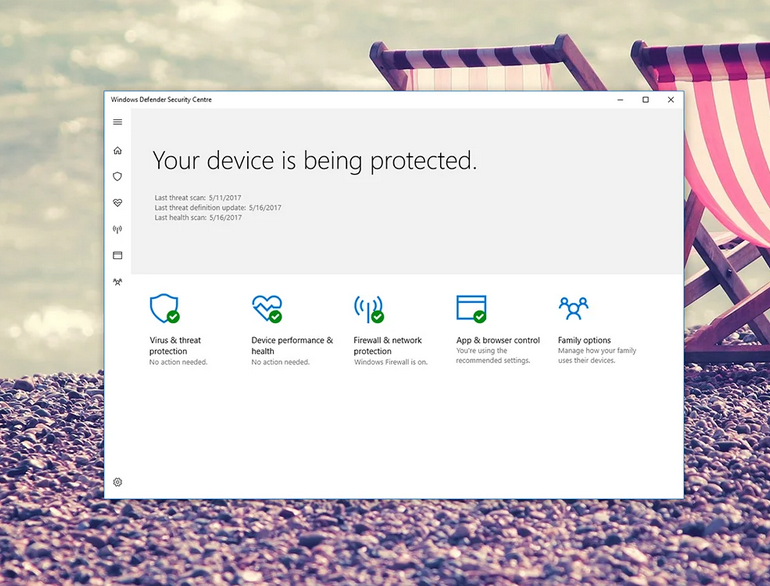
Task: Click the large Virus & threat protection shield icon
Action: tap(165, 308)
